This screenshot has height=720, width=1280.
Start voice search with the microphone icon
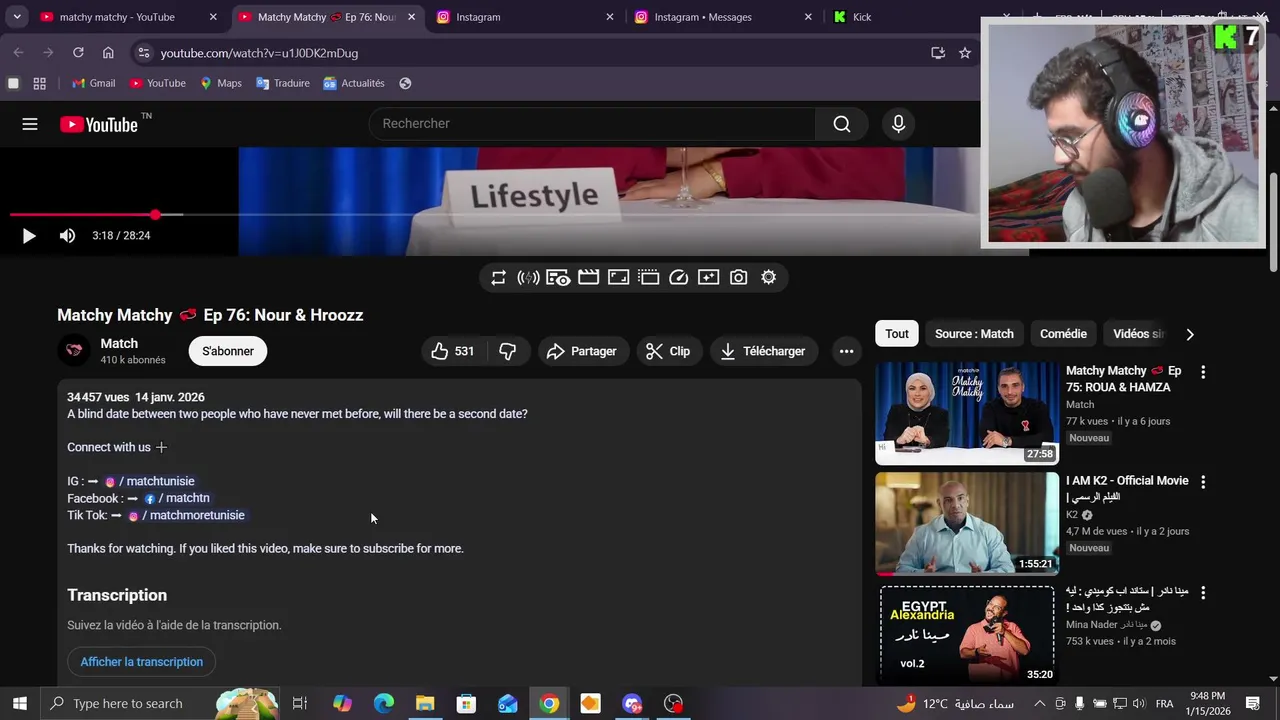coord(898,124)
